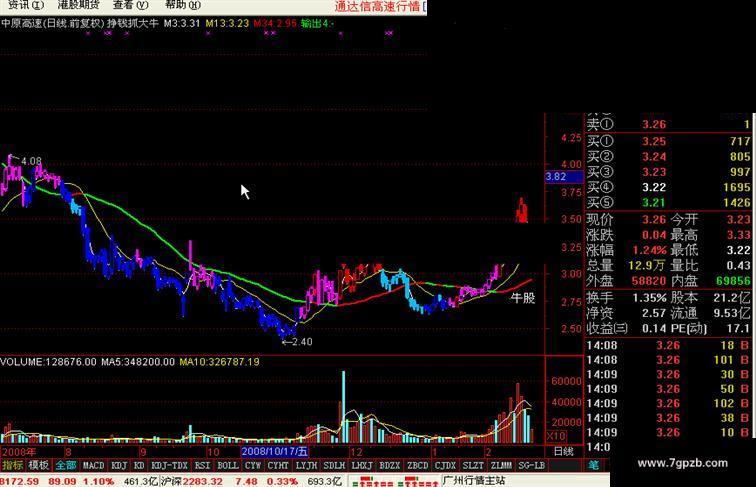This screenshot has height=487, width=756.
Task: Switch indicator to KDJ
Action: pyautogui.click(x=119, y=465)
